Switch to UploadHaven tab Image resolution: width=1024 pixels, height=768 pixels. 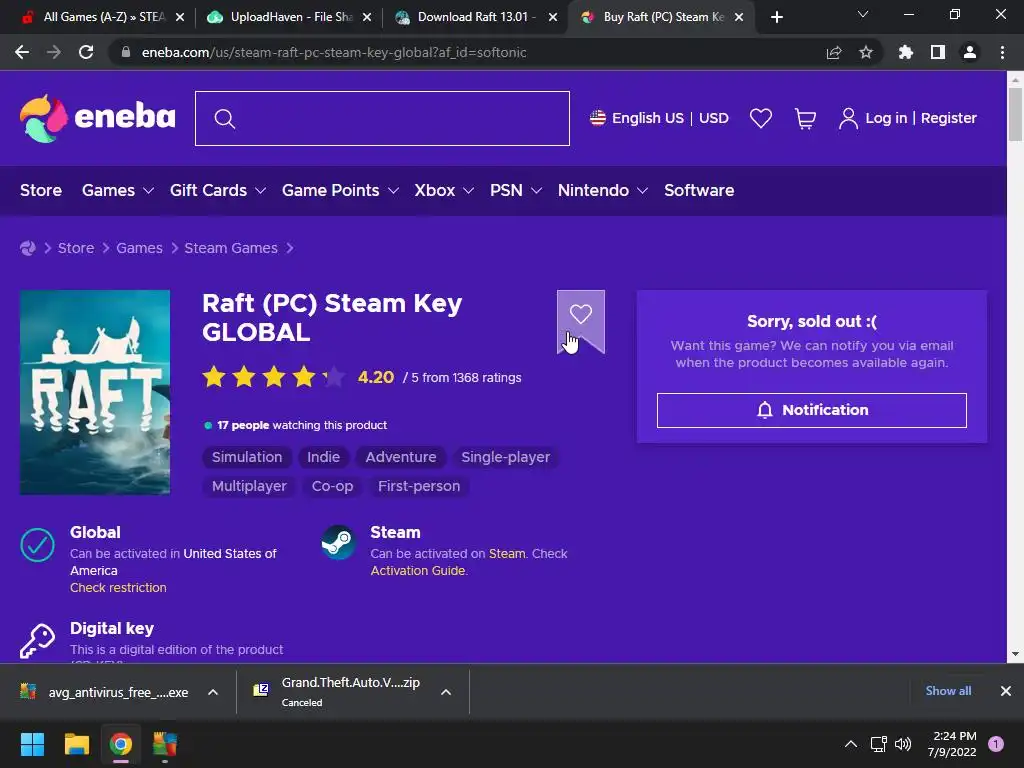288,17
